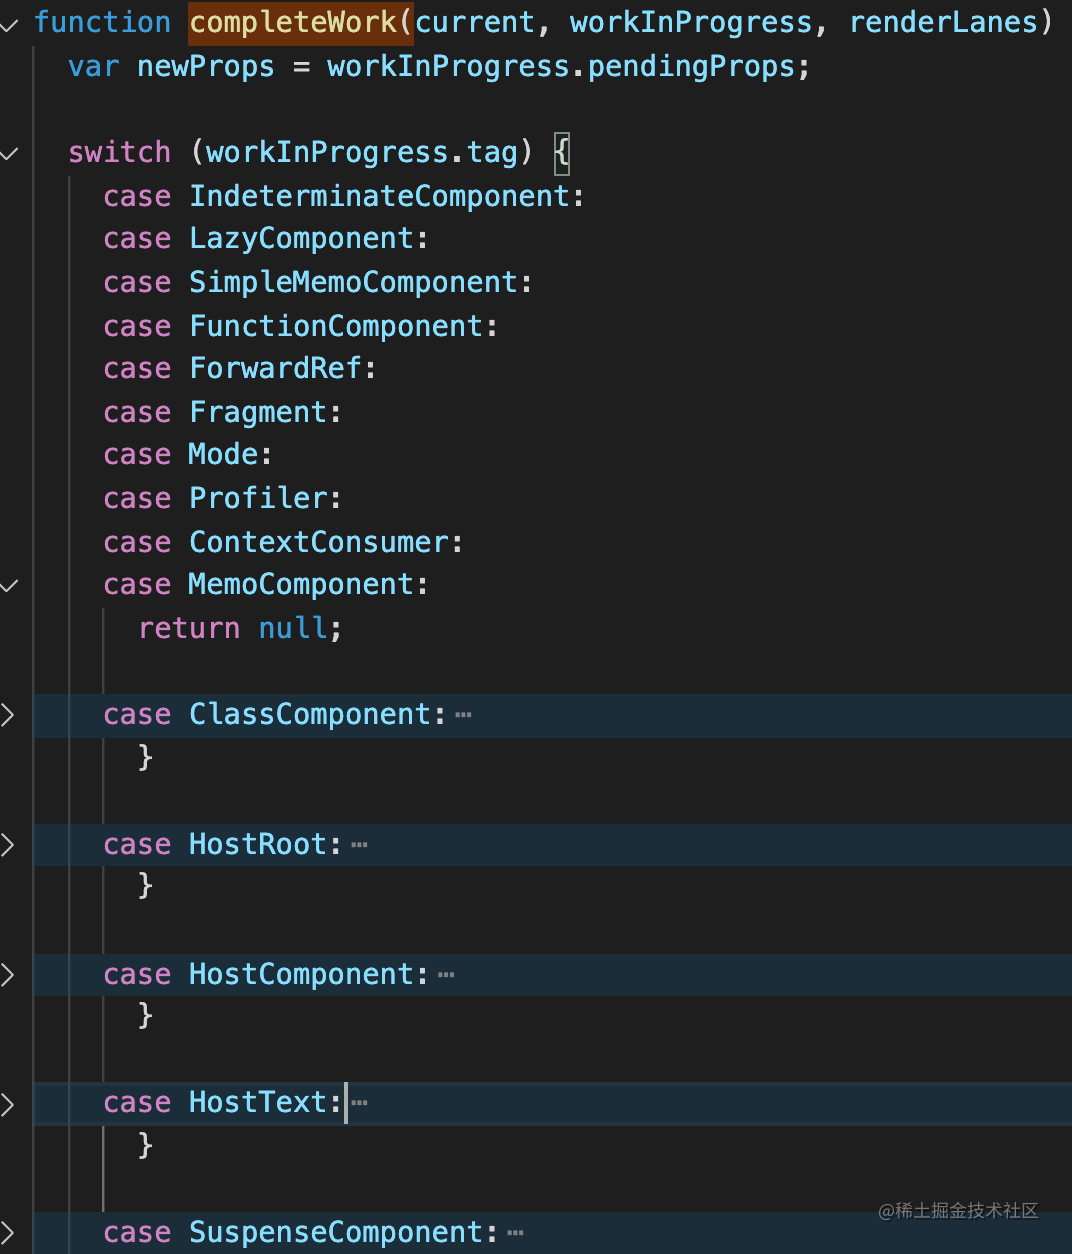The height and width of the screenshot is (1254, 1072).
Task: Click the ellipsis after ClassComponent
Action: 463,715
